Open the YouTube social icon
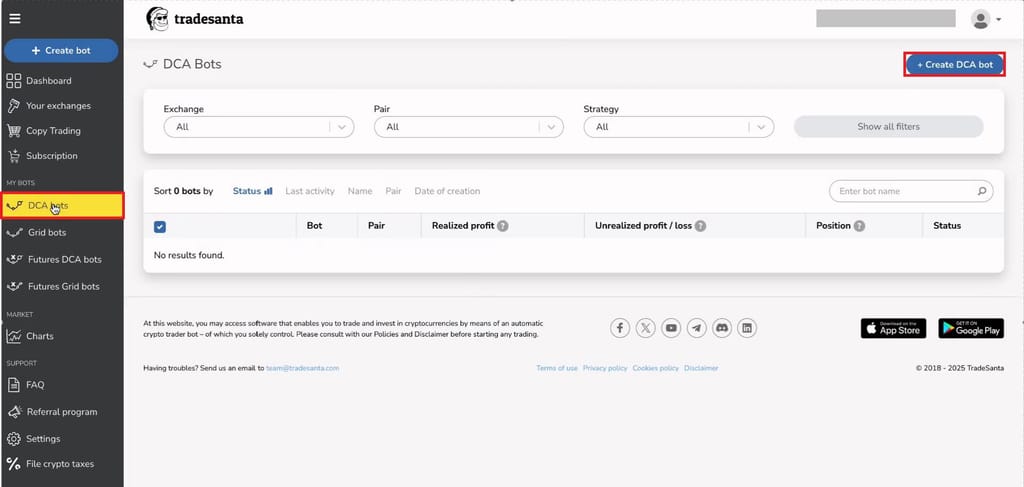This screenshot has width=1024, height=487. (671, 328)
